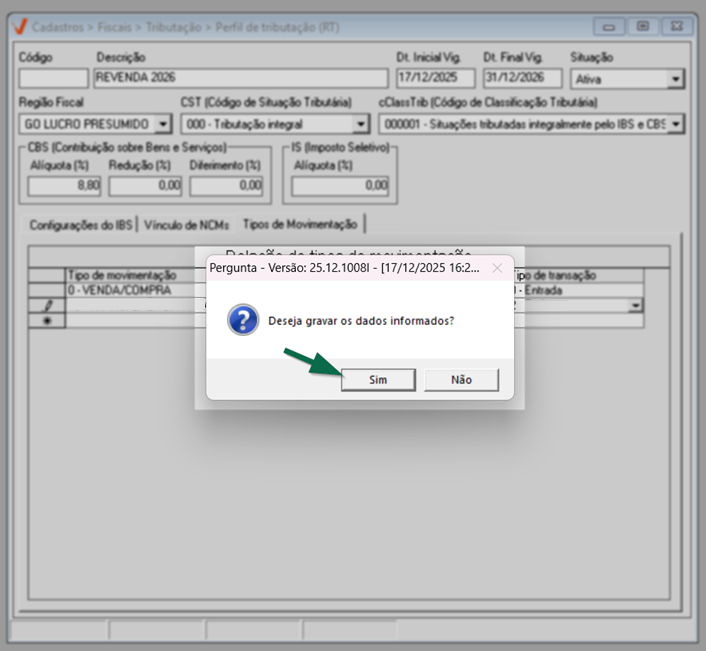Viewport: 706px width, 651px height.
Task: Click the Tipo de transação column header
Action: click(x=579, y=275)
